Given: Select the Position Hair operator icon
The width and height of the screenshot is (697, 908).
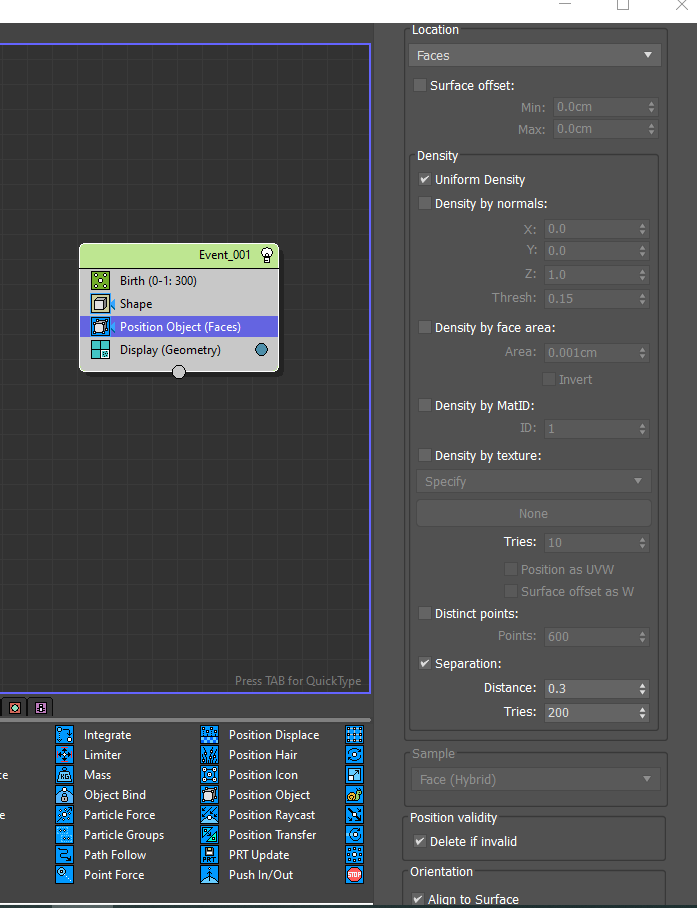Looking at the screenshot, I should [x=210, y=755].
